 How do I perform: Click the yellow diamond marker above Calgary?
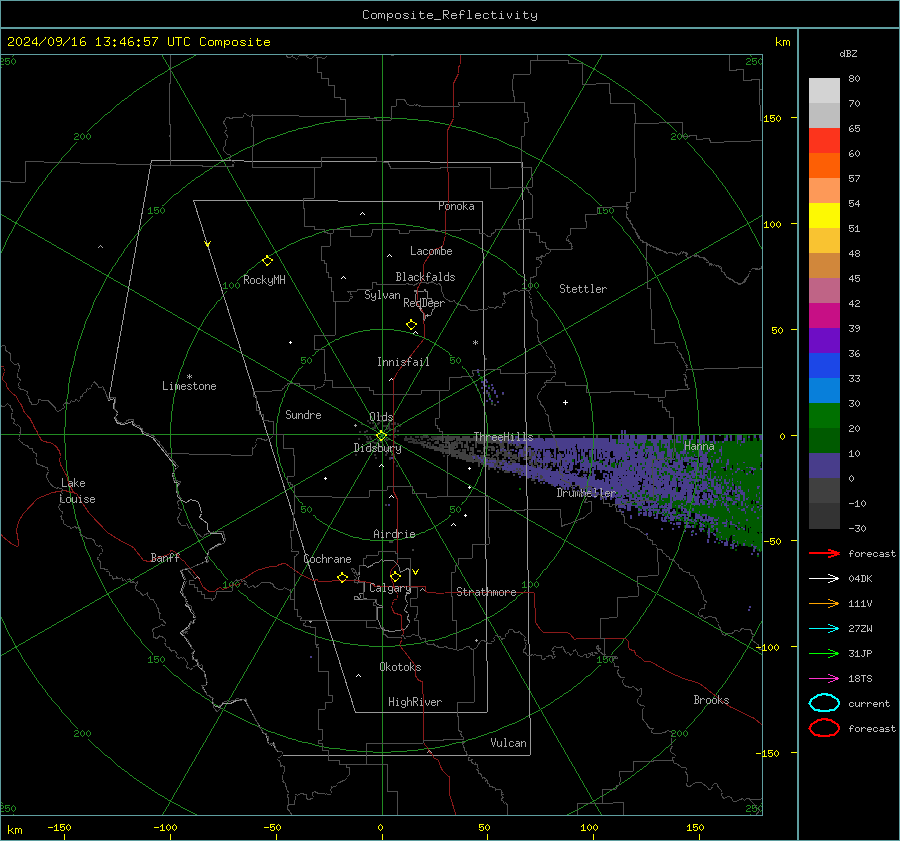coord(395,576)
